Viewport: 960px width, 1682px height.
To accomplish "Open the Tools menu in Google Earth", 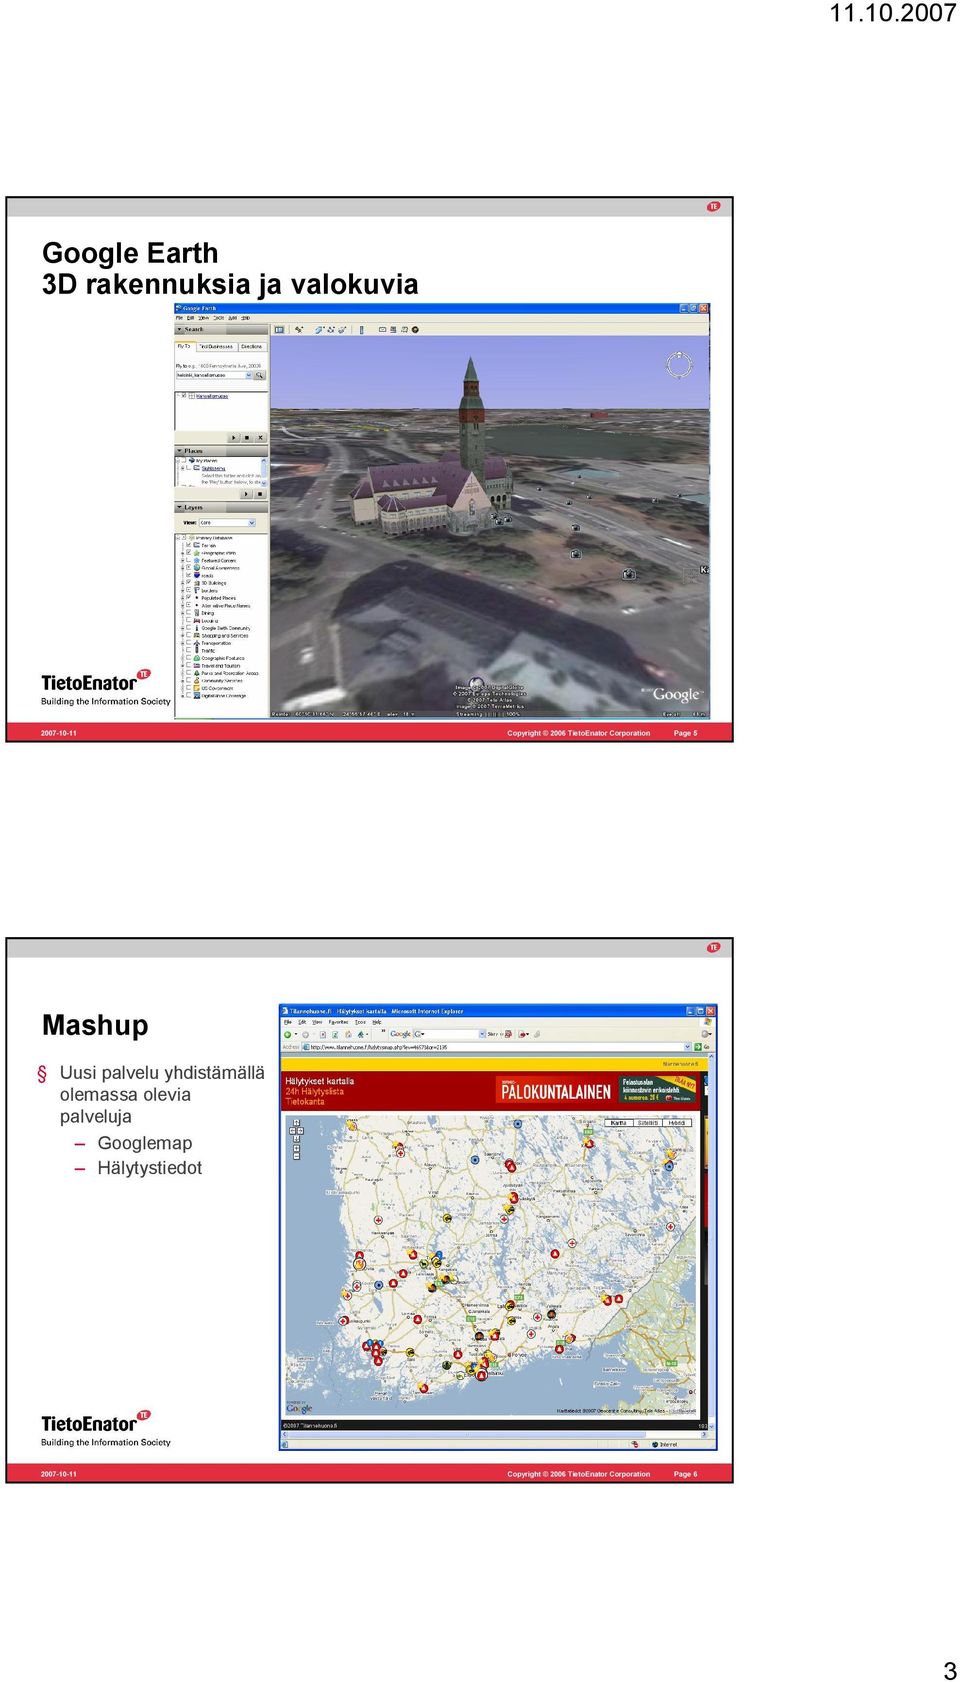I will coord(218,318).
